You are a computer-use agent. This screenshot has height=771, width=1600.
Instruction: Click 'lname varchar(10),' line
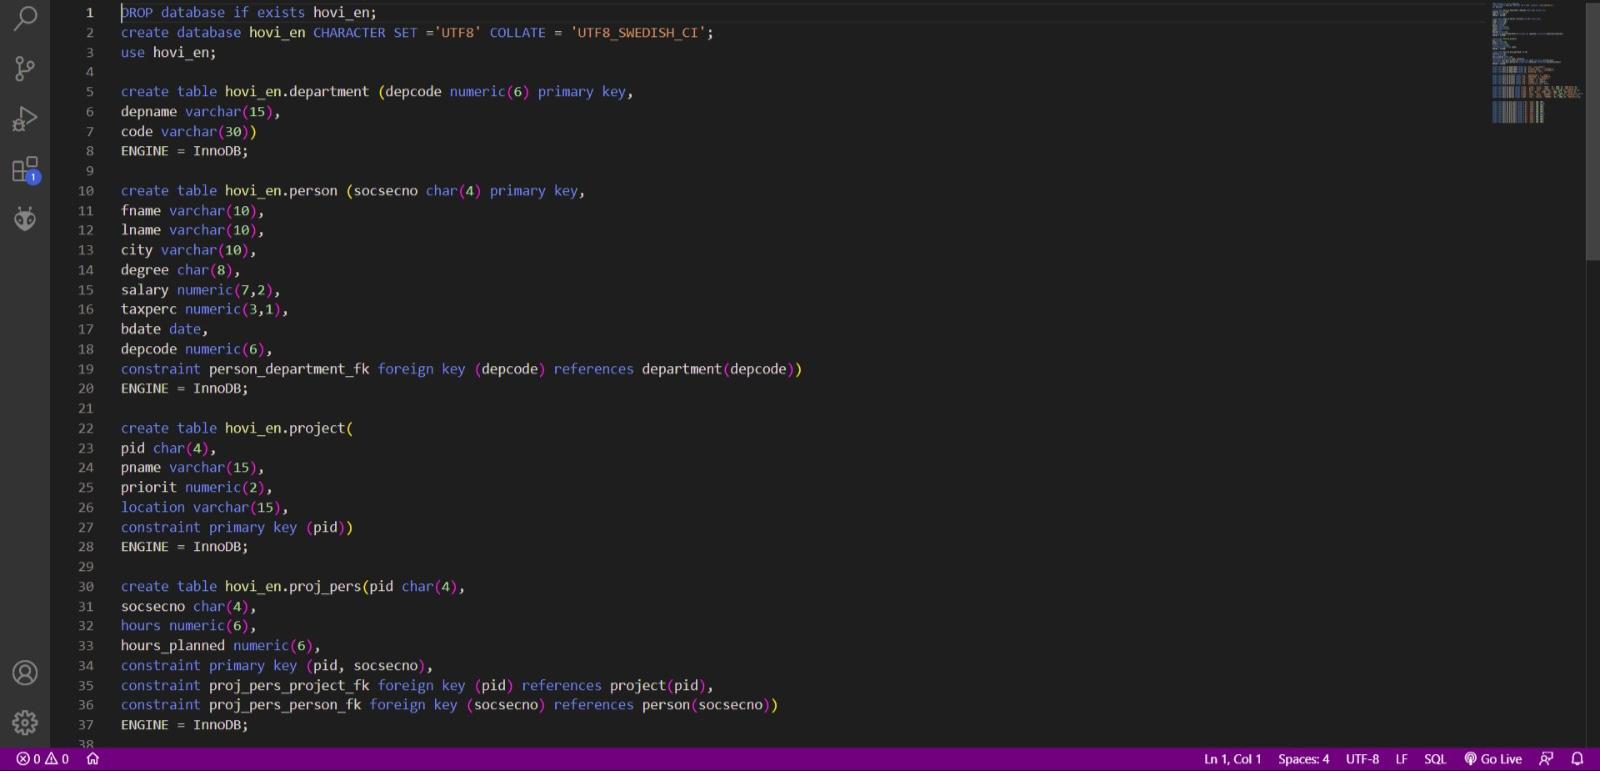[193, 230]
